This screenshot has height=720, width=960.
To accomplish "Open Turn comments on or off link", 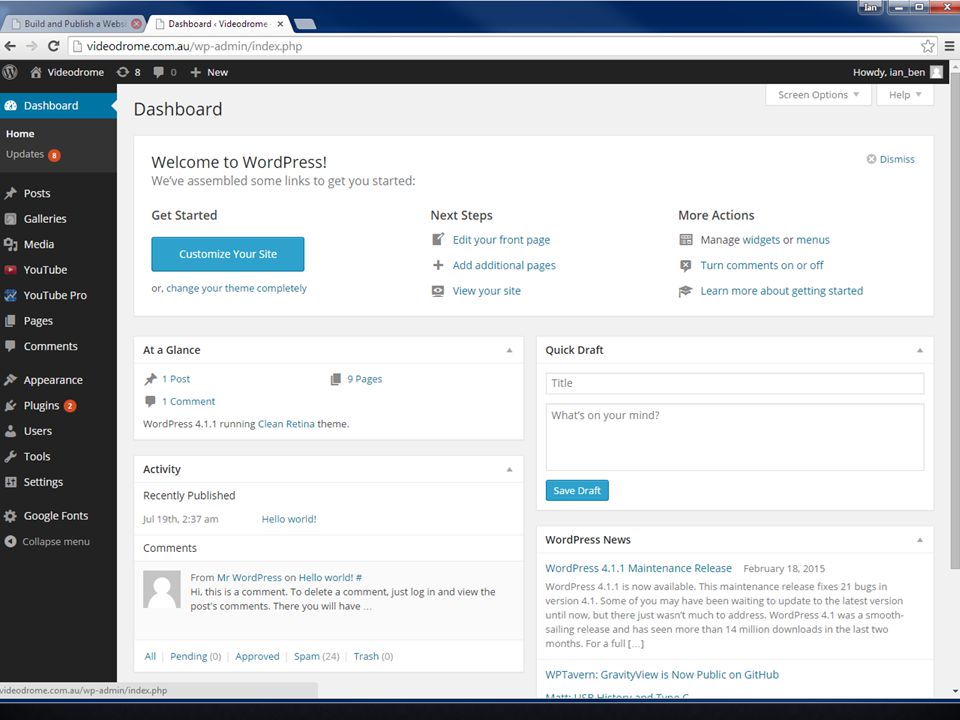I will 762,265.
